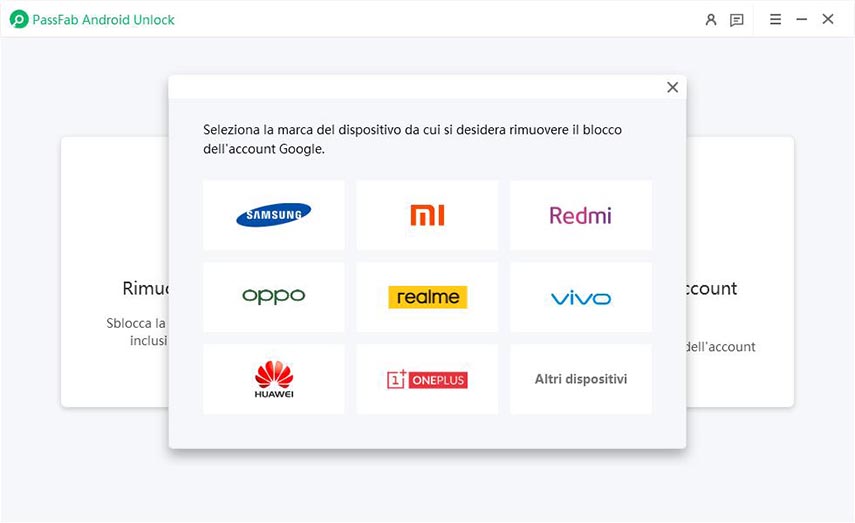Minimize the PassFab window
The width and height of the screenshot is (855, 523).
(801, 19)
